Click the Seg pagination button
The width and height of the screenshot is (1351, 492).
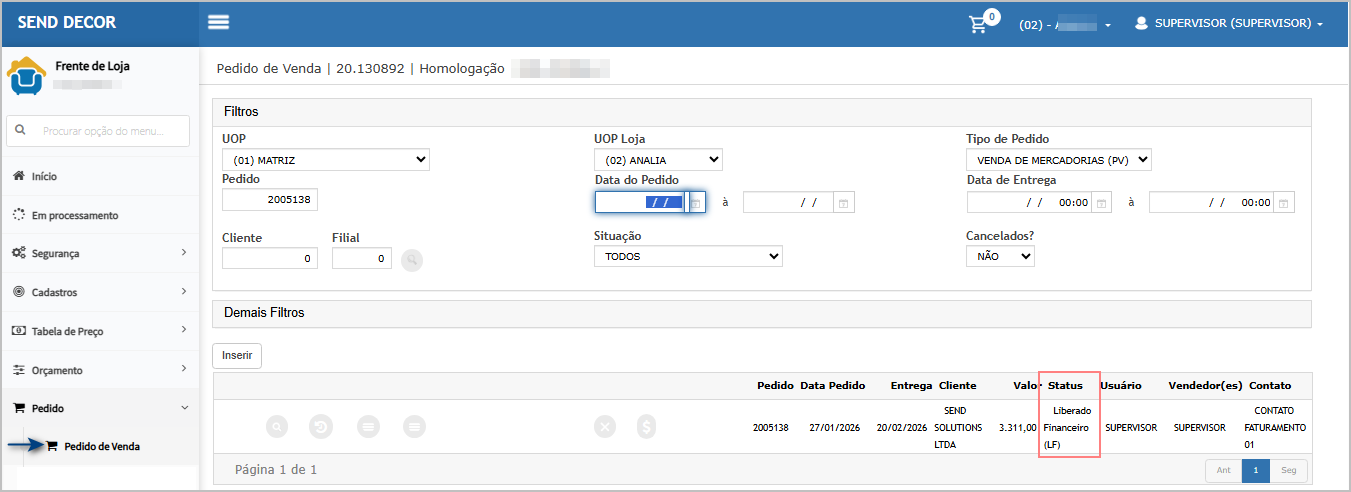click(x=1288, y=471)
